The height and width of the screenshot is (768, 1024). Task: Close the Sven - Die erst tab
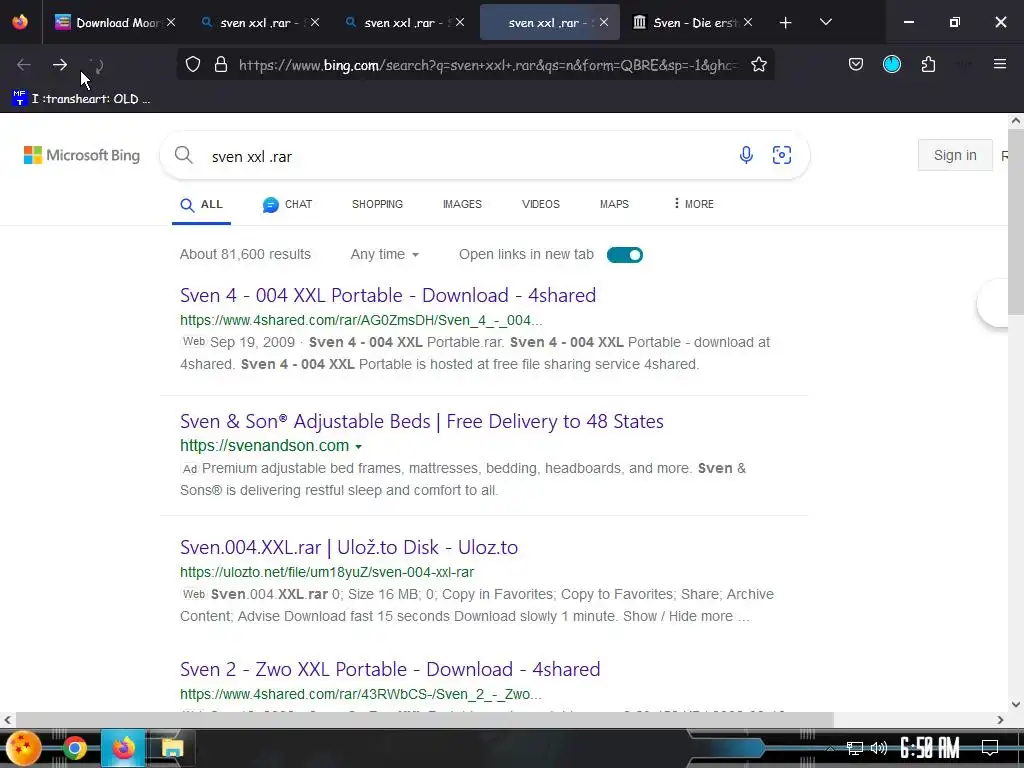pos(748,22)
